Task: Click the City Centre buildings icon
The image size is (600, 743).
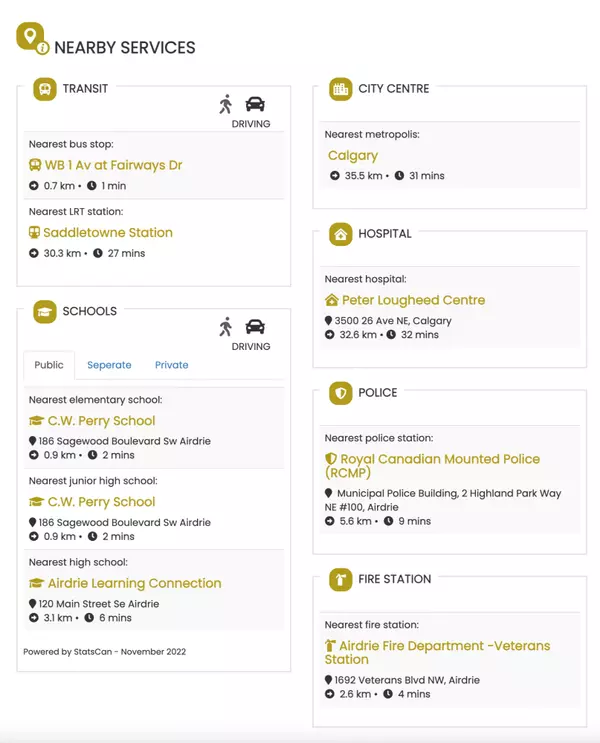Action: [x=341, y=89]
